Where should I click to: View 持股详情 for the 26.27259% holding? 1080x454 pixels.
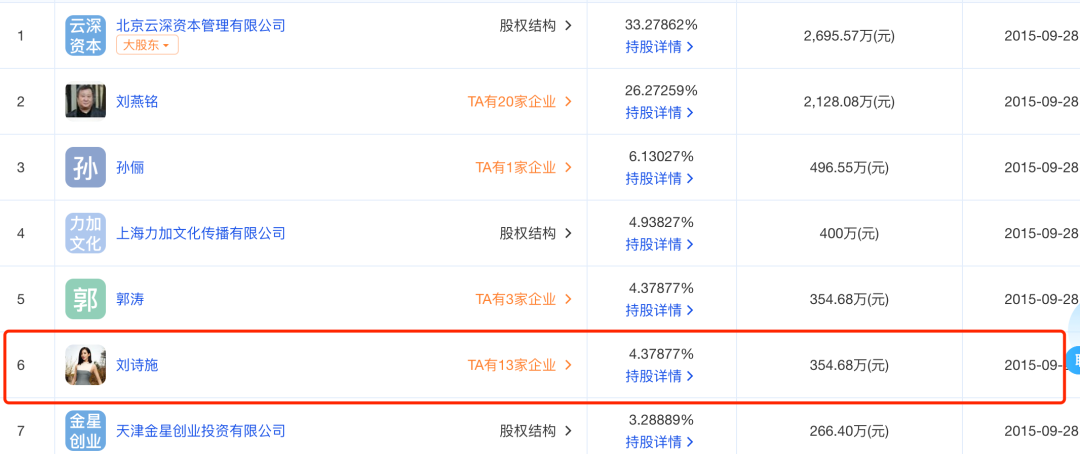coord(659,112)
